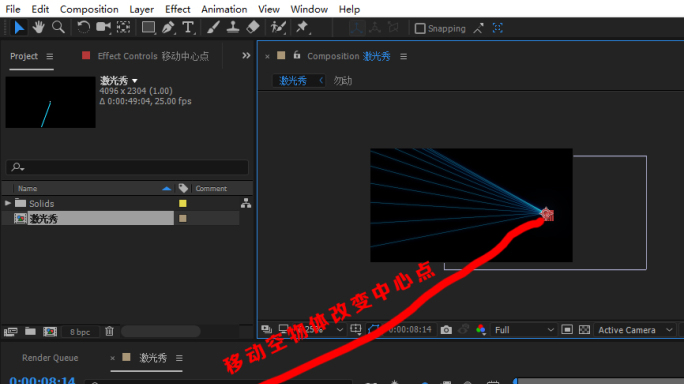Expand the Solids folder
The height and width of the screenshot is (384, 684).
tap(7, 203)
